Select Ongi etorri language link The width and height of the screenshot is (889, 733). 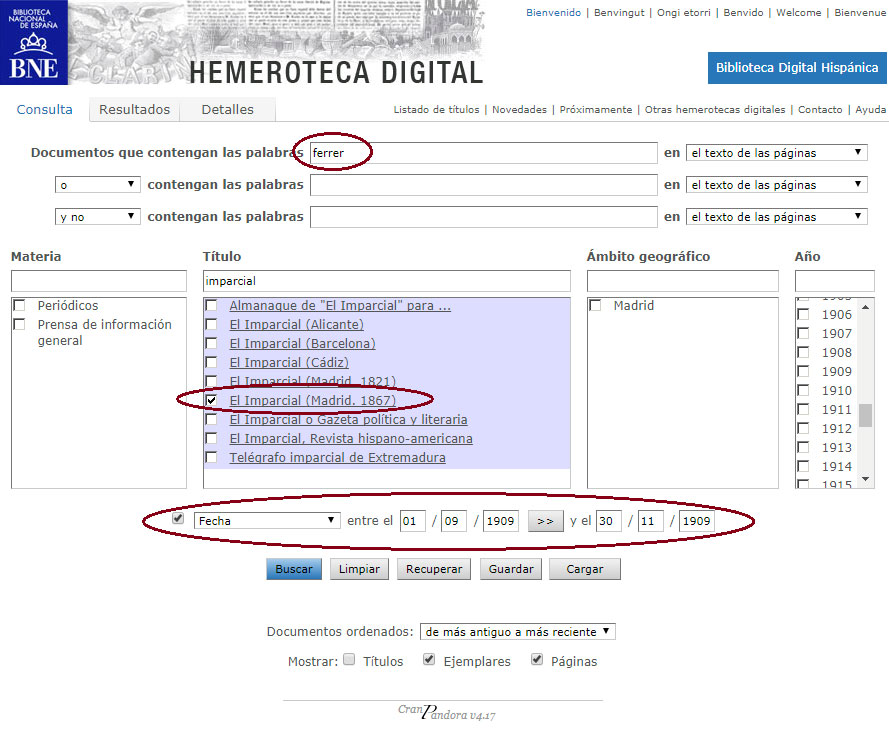click(x=683, y=12)
